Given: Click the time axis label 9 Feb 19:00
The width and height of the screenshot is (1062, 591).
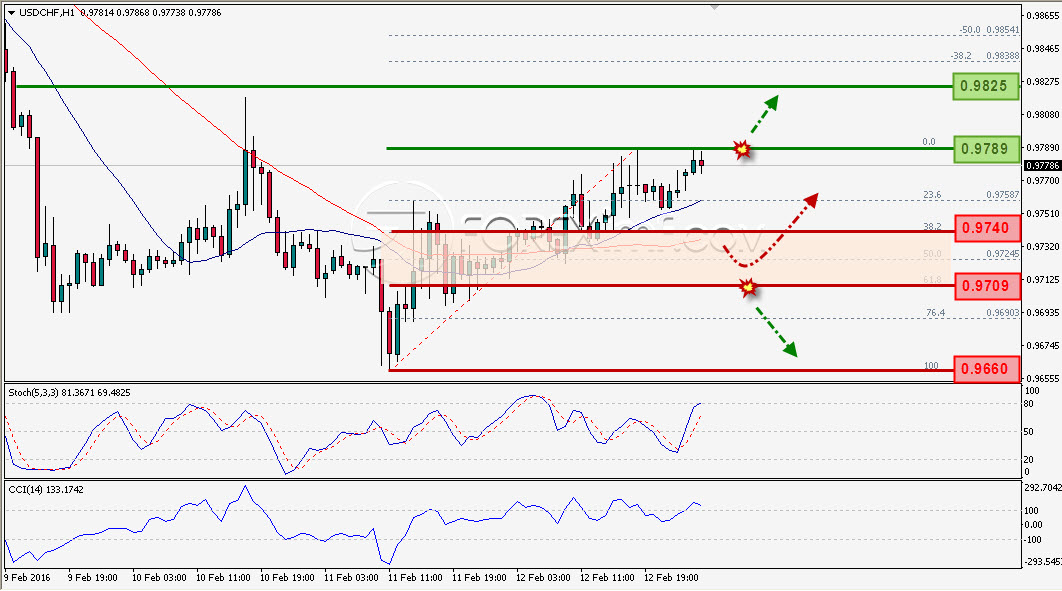Looking at the screenshot, I should point(93,578).
